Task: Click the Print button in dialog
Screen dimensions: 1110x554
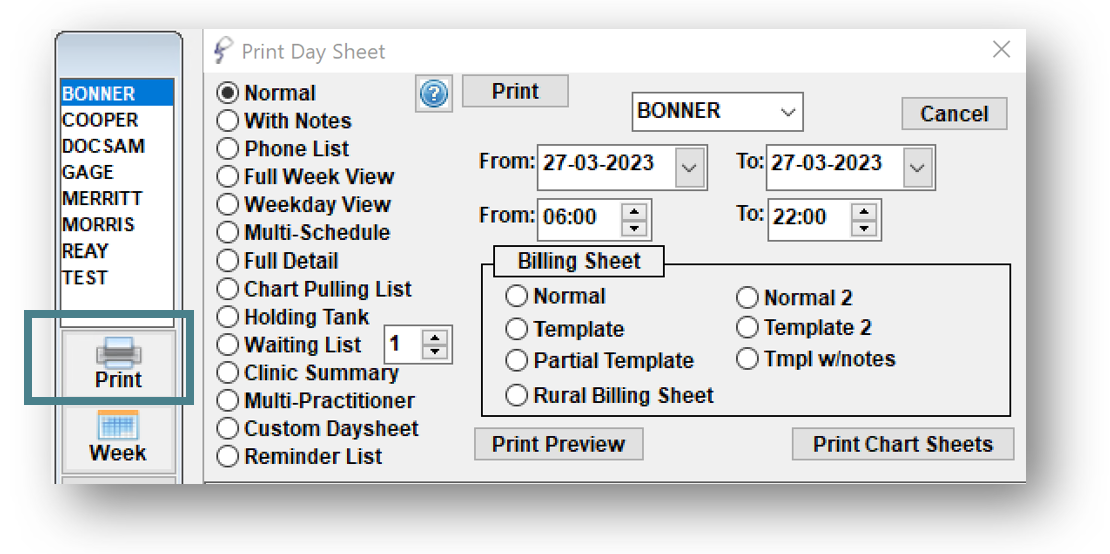Action: [515, 91]
